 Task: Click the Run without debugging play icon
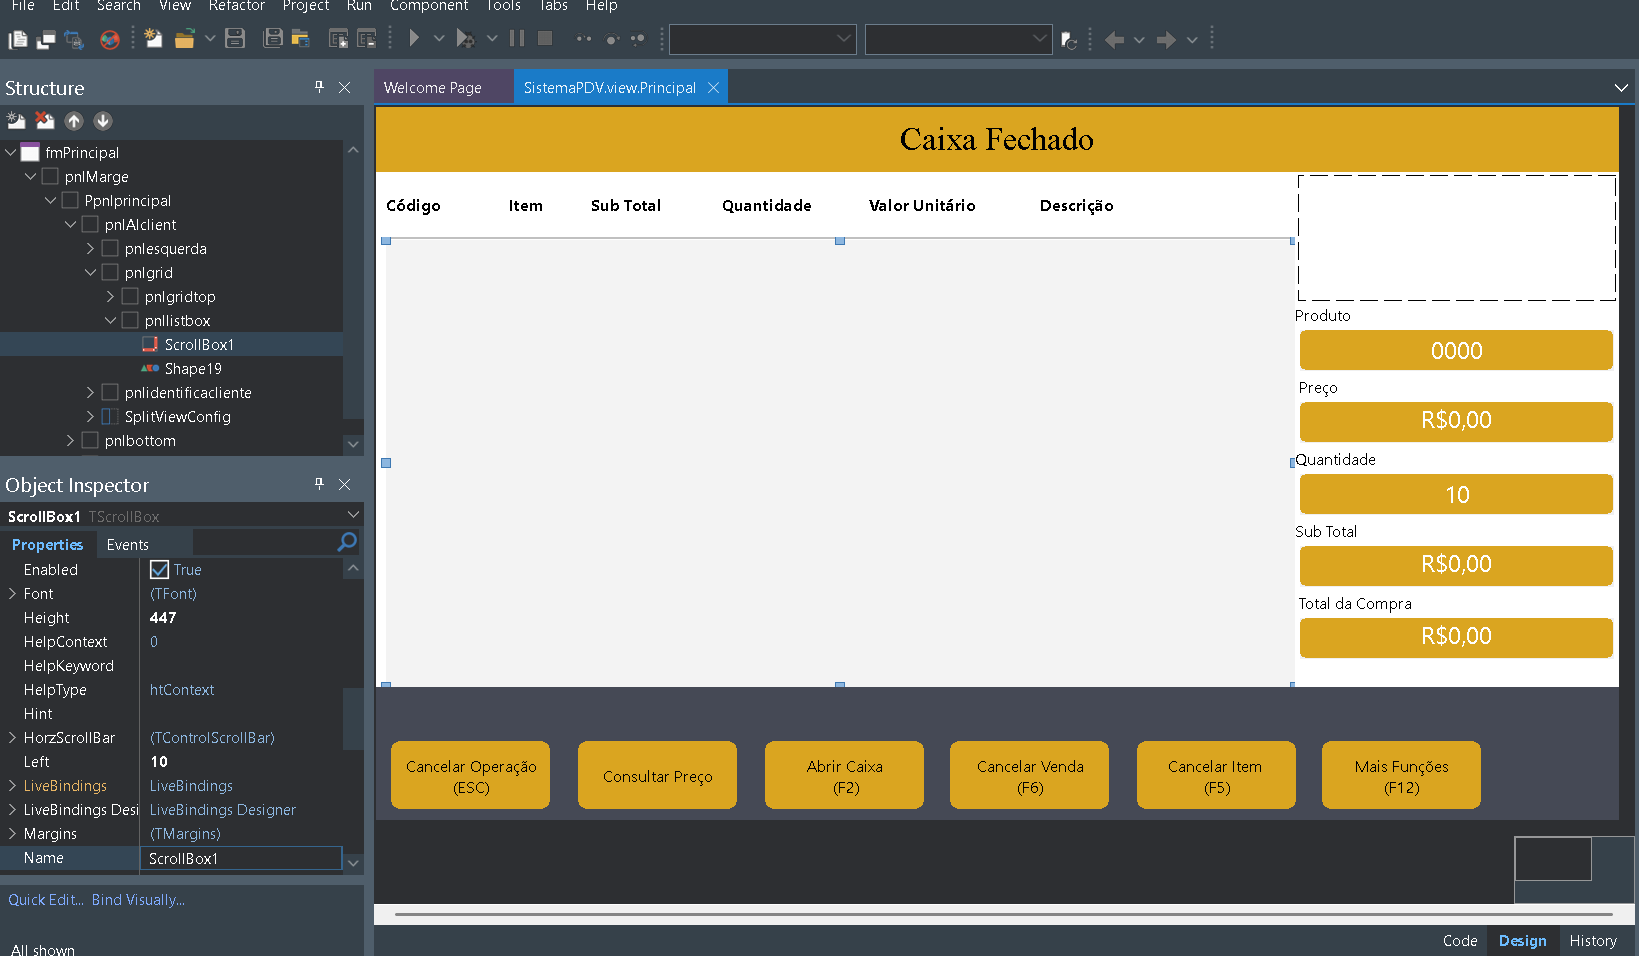click(414, 38)
